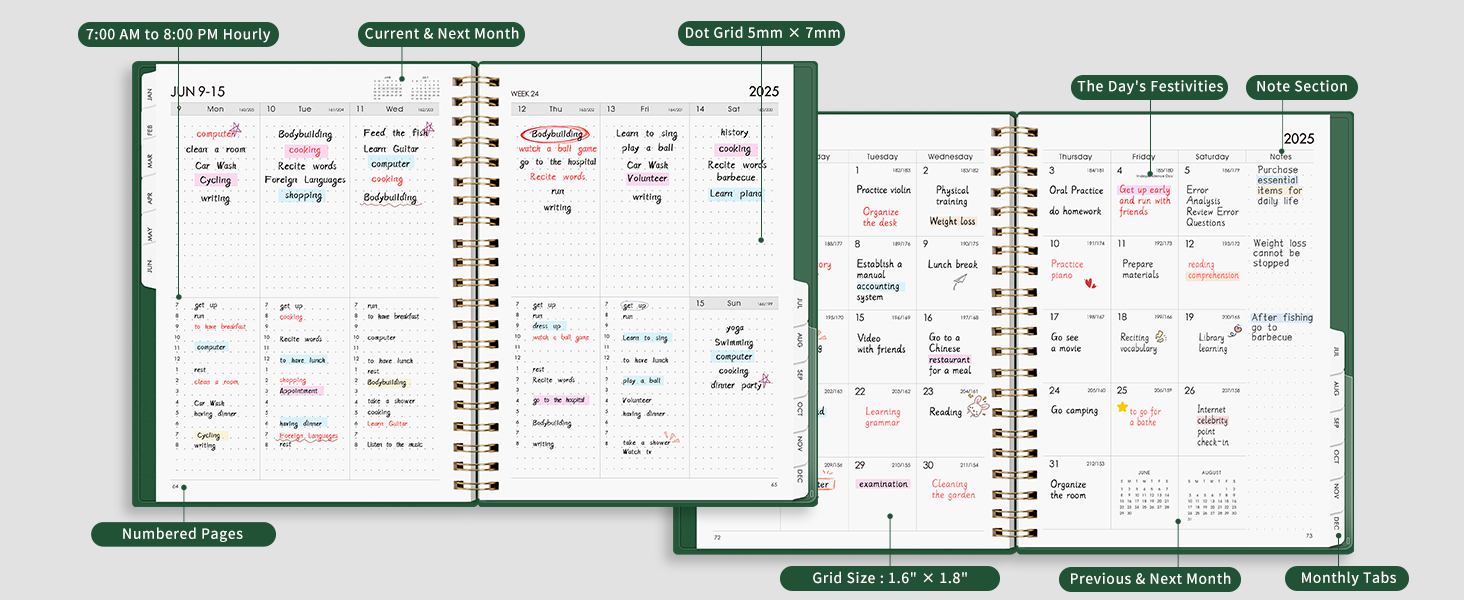Click the teapot doodle beside 'Reading'
1464x600 pixels.
pyautogui.click(x=978, y=406)
